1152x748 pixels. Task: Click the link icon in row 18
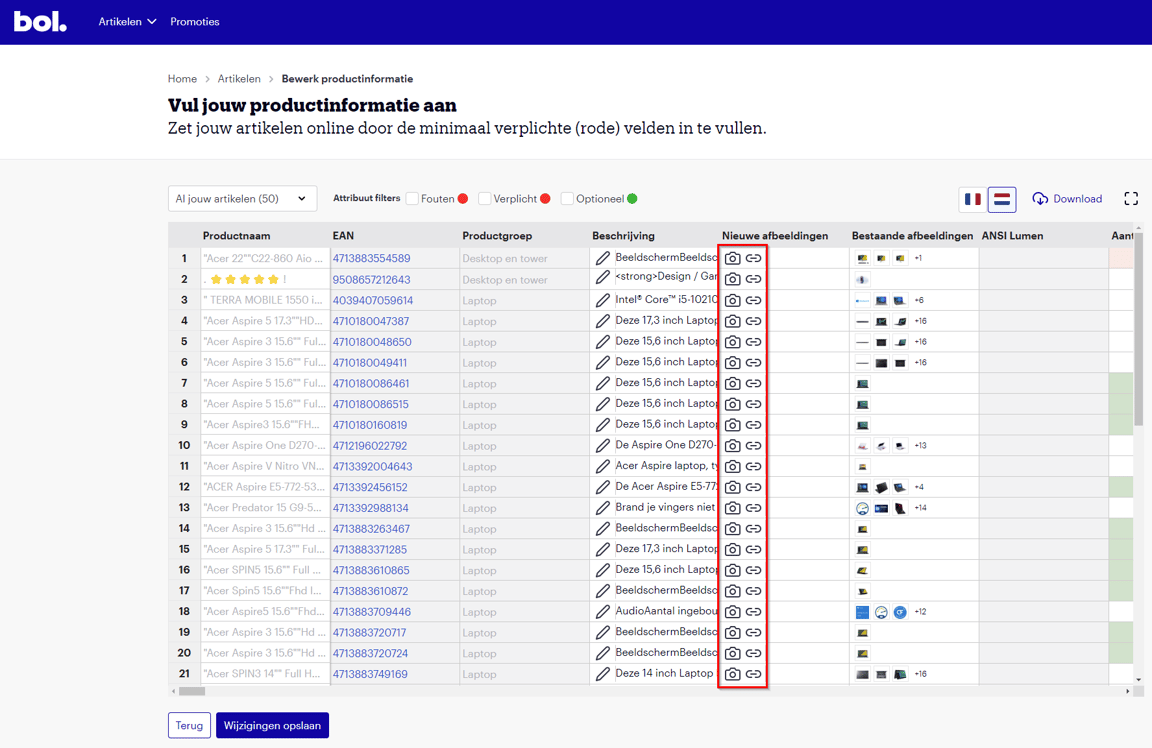click(x=754, y=612)
